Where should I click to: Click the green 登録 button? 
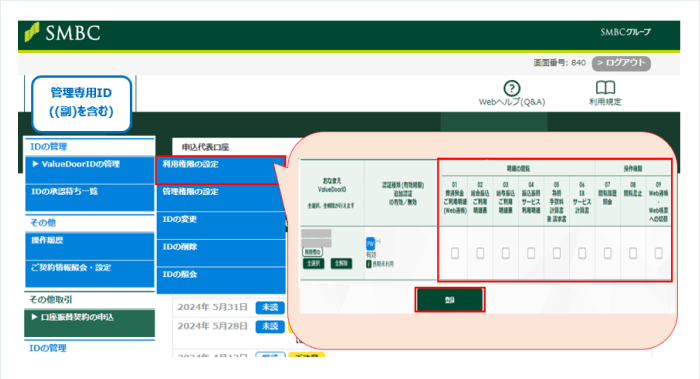click(x=450, y=300)
